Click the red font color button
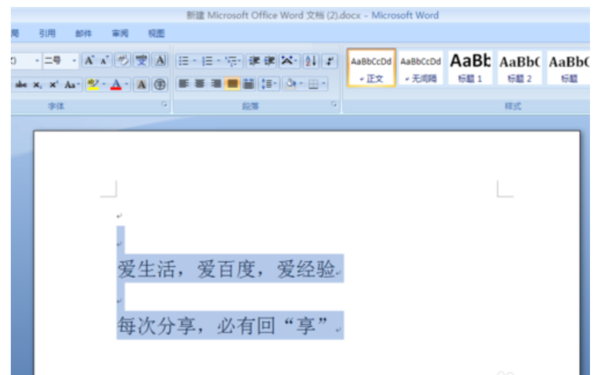Viewport: 600px width, 375px height. coord(116,84)
